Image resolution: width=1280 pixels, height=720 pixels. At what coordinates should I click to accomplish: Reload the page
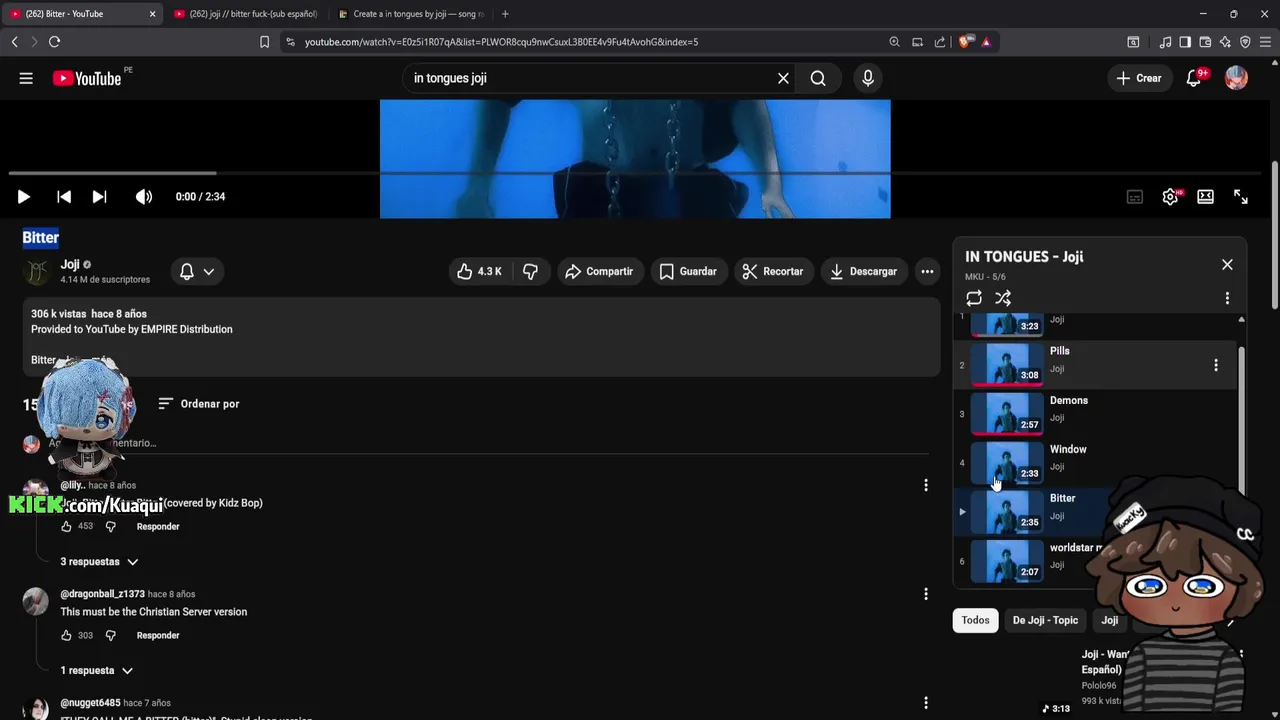54,42
